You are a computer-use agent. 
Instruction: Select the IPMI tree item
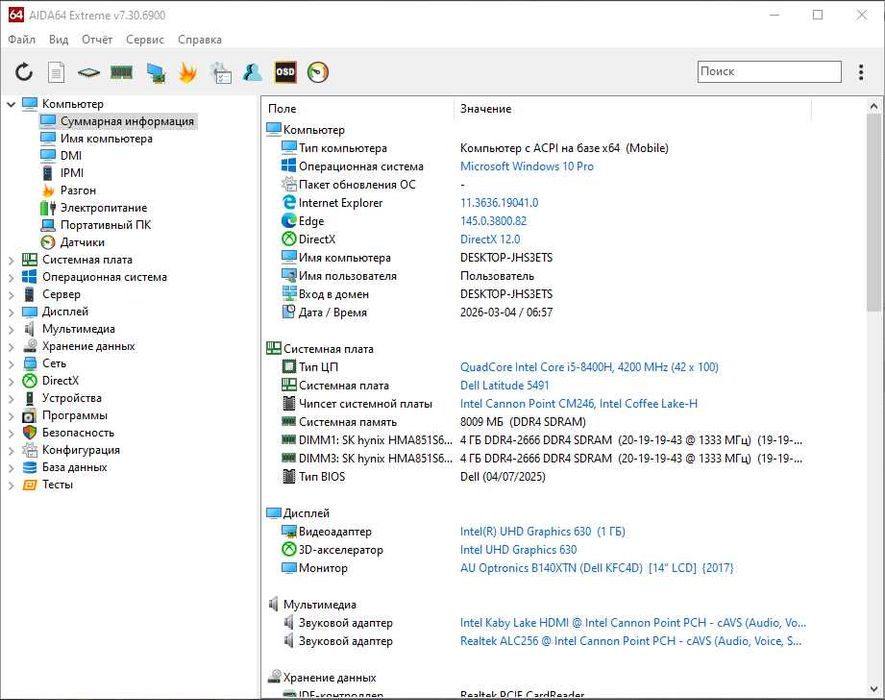tap(72, 173)
